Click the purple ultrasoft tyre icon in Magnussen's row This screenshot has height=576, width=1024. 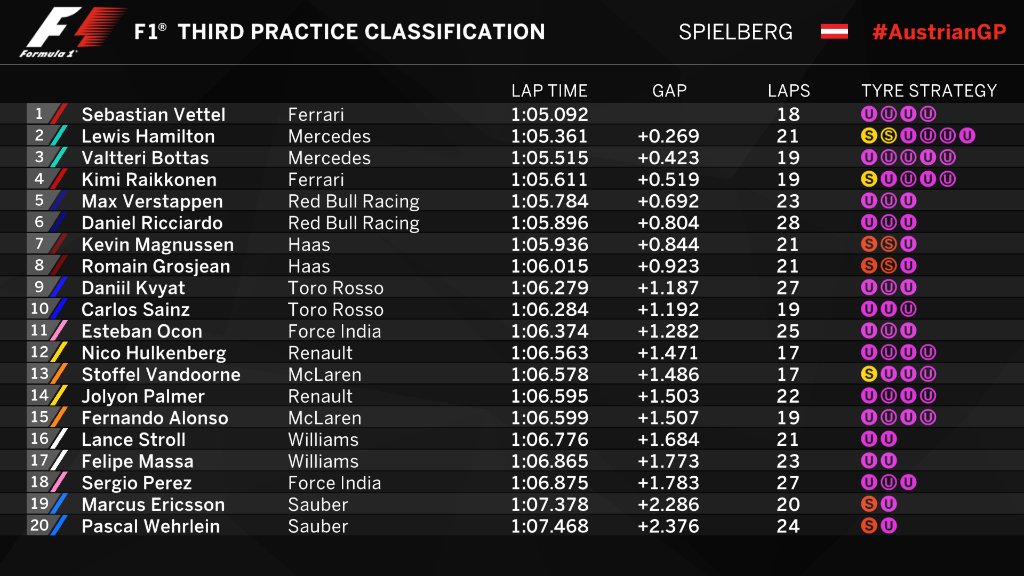tap(907, 245)
